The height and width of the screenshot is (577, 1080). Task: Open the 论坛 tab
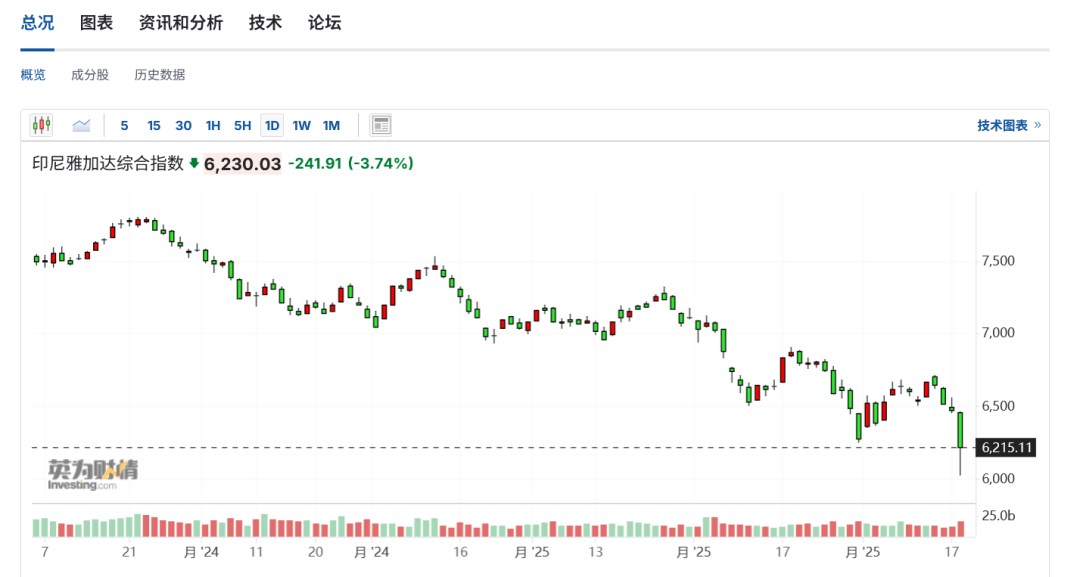coord(324,23)
